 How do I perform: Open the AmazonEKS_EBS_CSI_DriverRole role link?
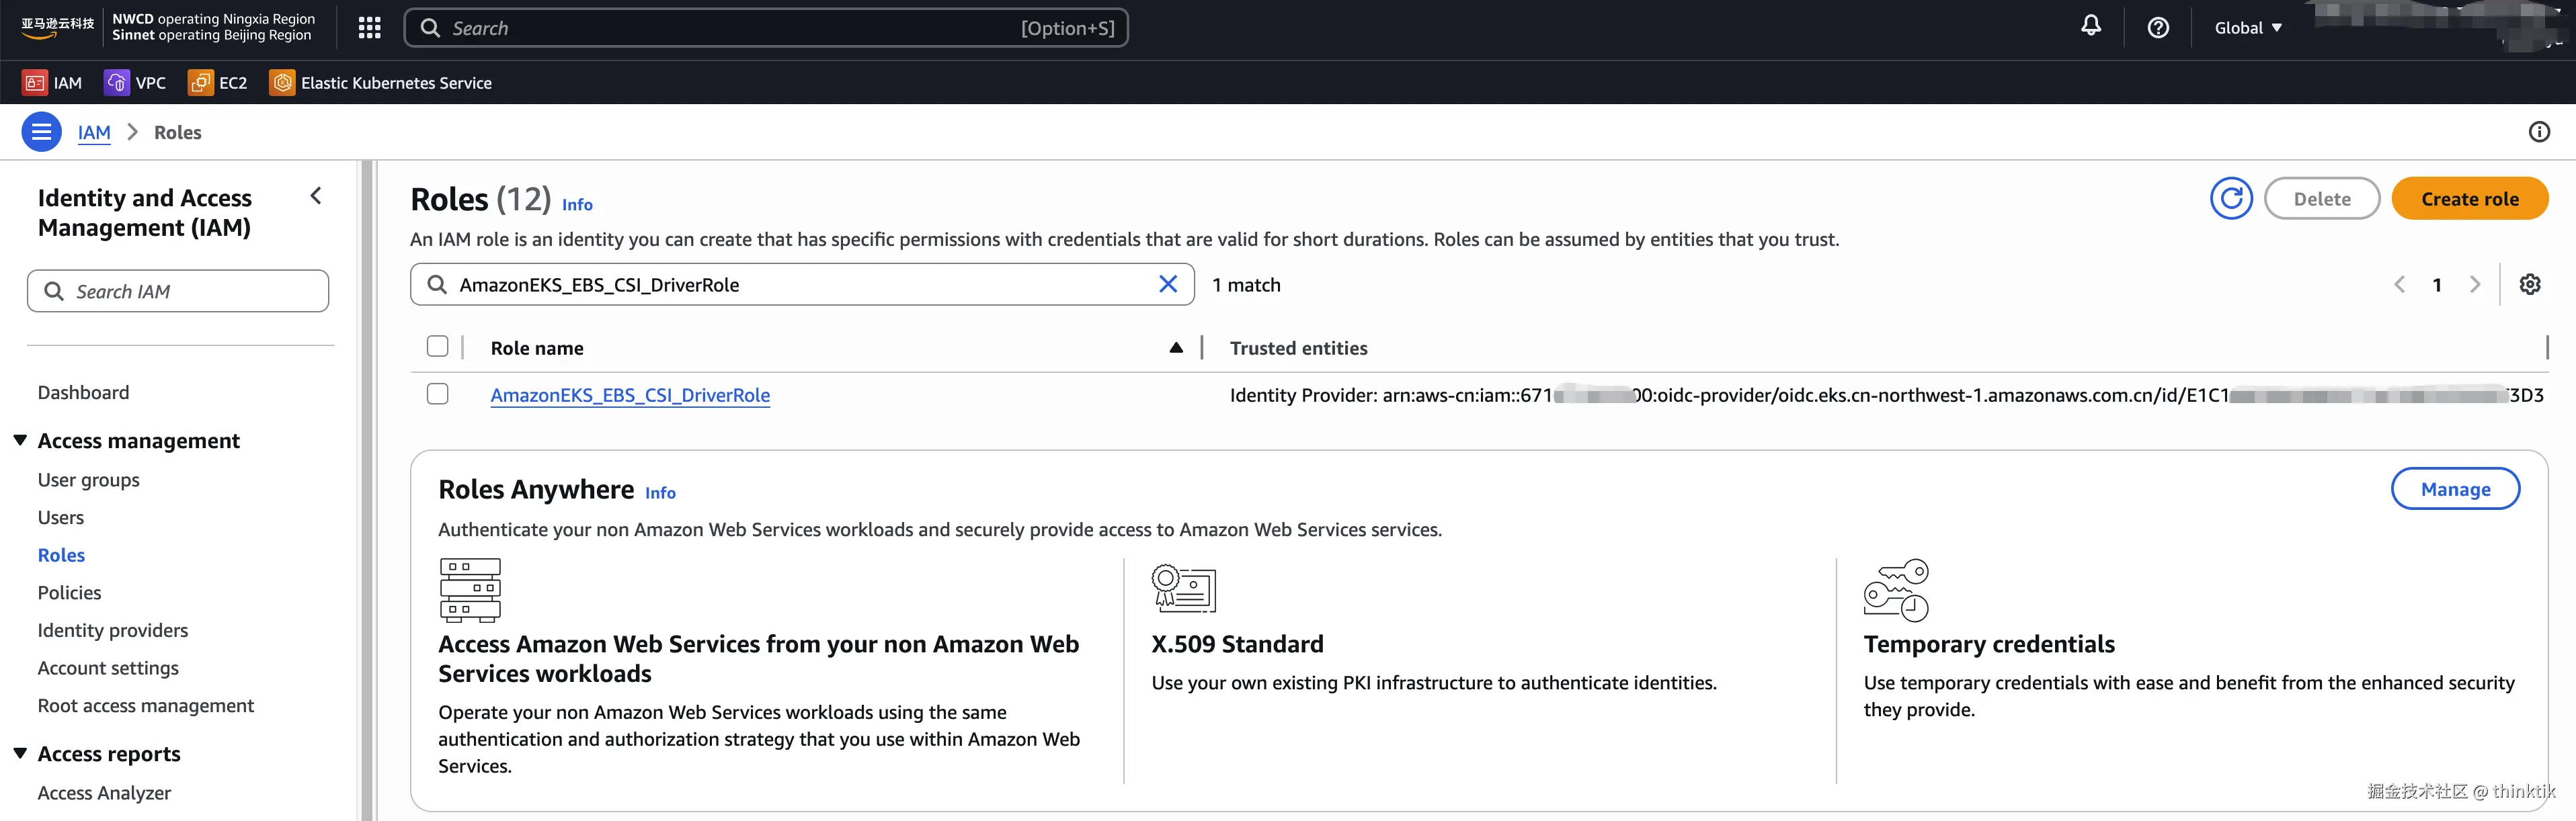coord(630,395)
